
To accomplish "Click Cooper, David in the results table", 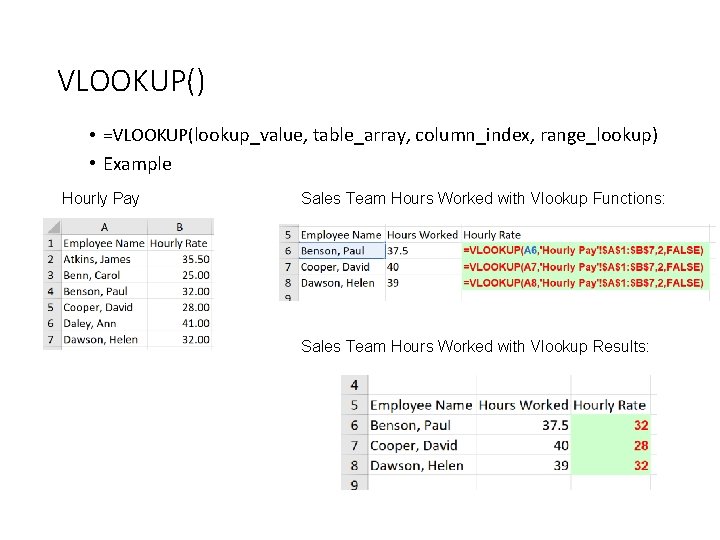I will pos(413,445).
